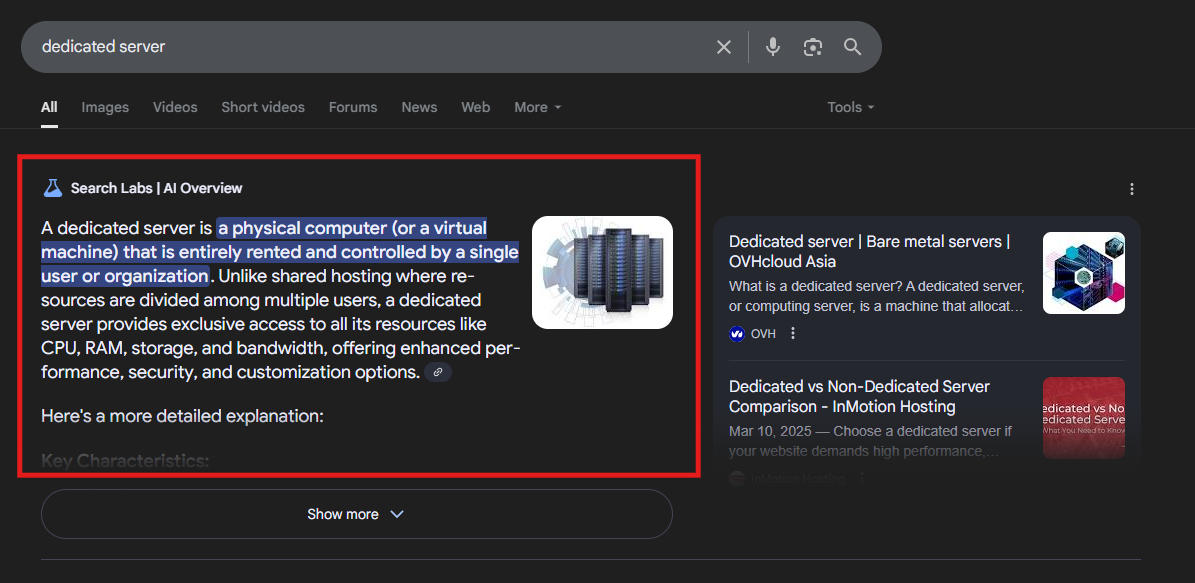Click the OVH snippet starting 'What is a dedicated server?'
The image size is (1195, 583).
[876, 296]
